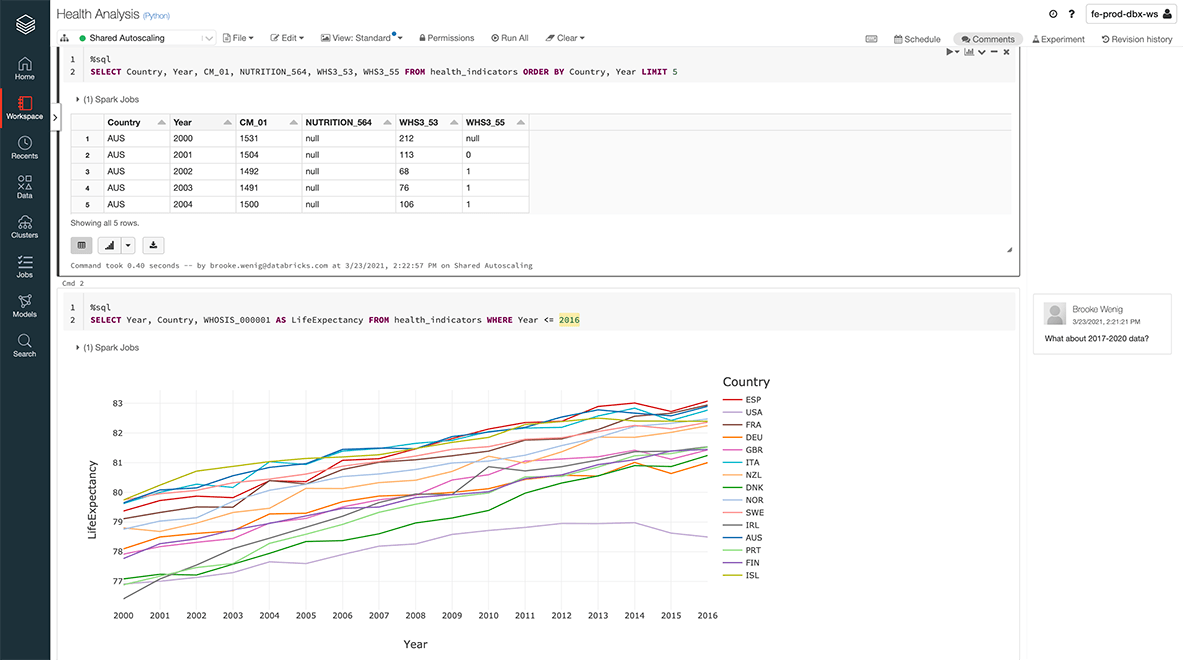Toggle the USA series in chart legend

[x=753, y=412]
